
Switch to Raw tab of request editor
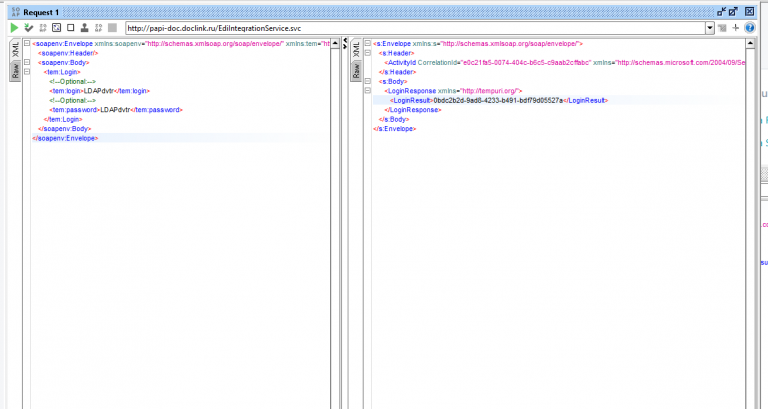15,71
